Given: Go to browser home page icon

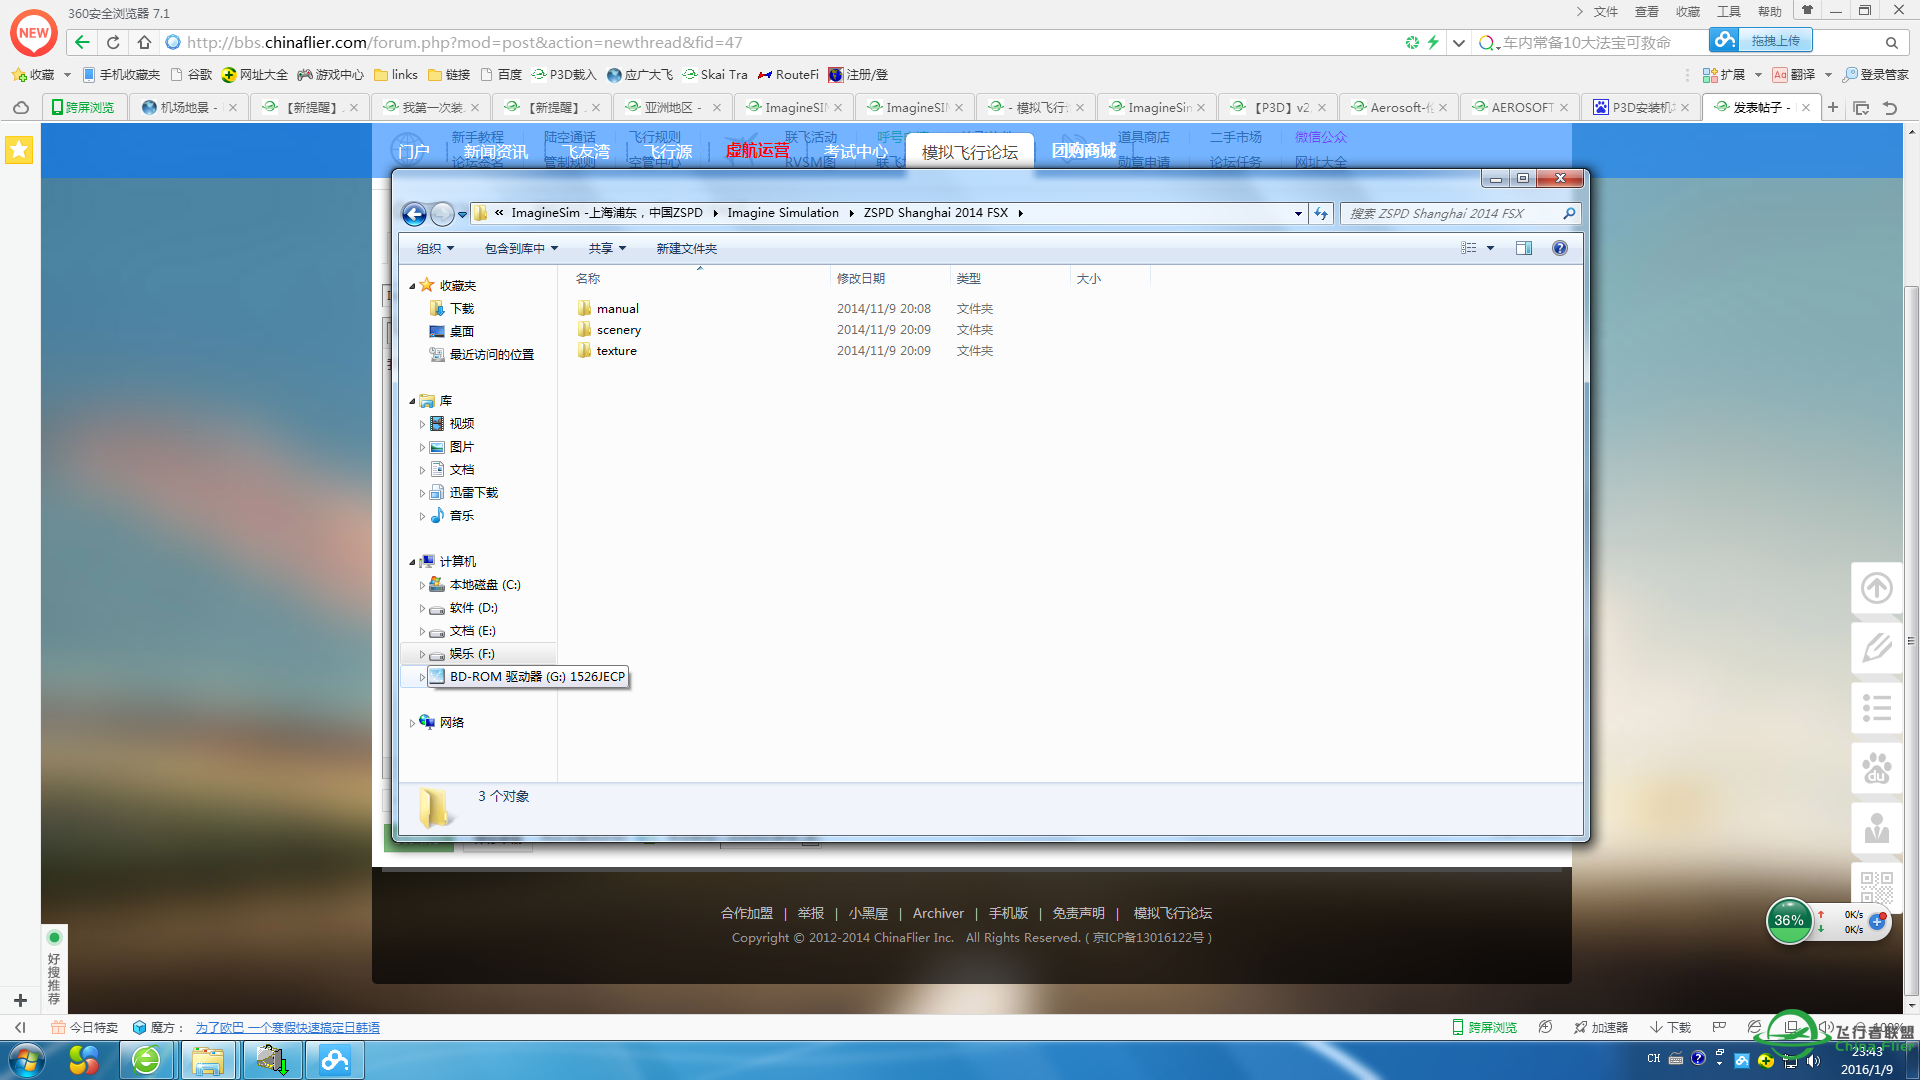Looking at the screenshot, I should click(144, 42).
